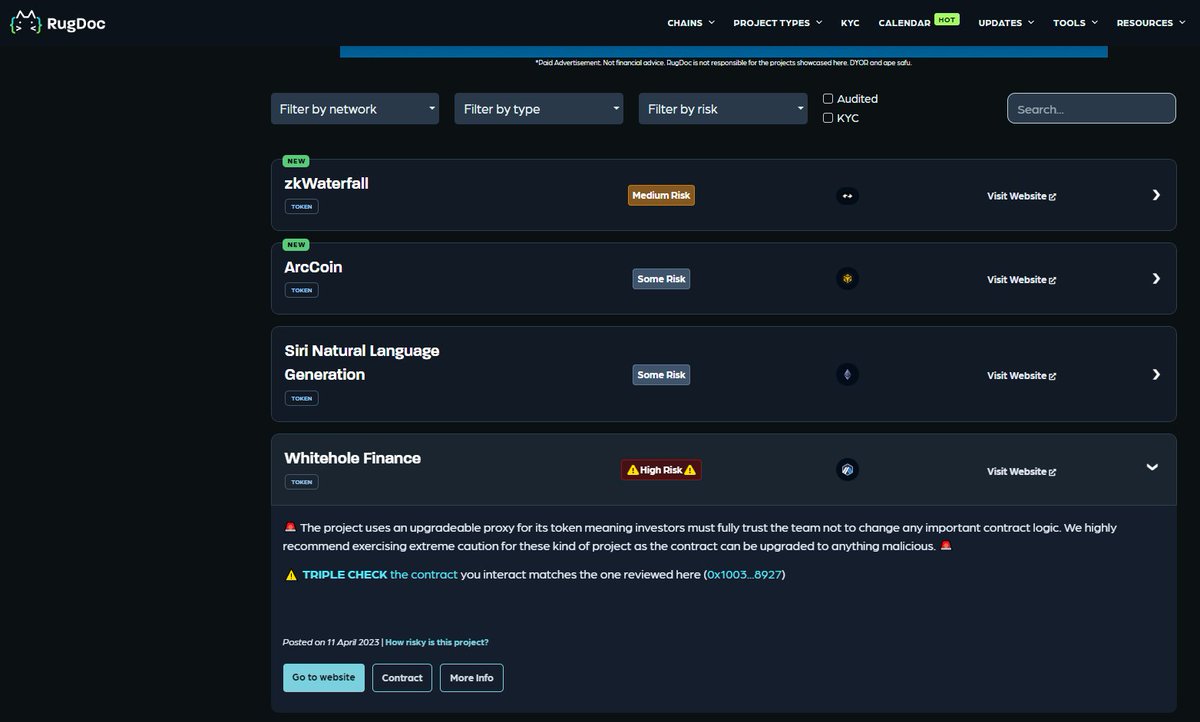This screenshot has height=722, width=1200.
Task: Click the NEW badge on zkWaterfall
Action: point(296,161)
